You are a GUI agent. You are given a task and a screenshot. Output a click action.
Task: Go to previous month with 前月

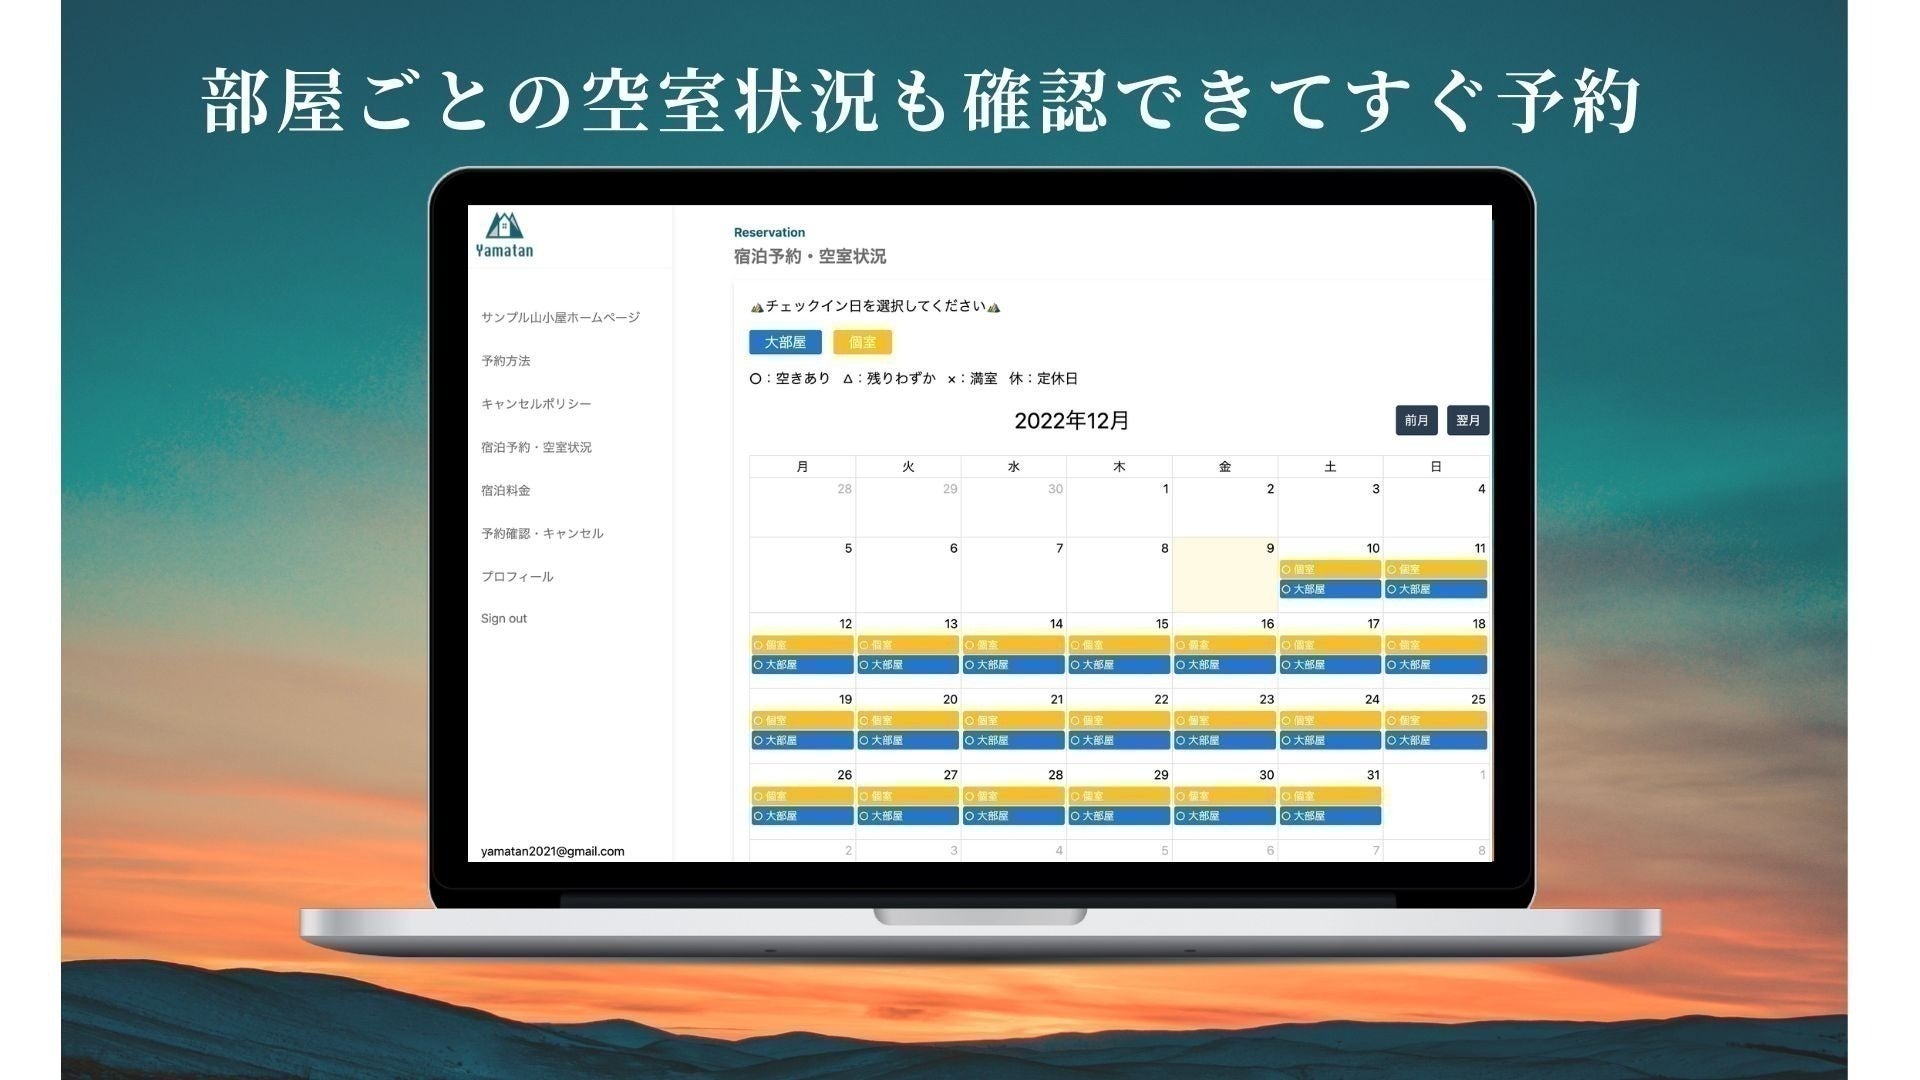coord(1416,420)
